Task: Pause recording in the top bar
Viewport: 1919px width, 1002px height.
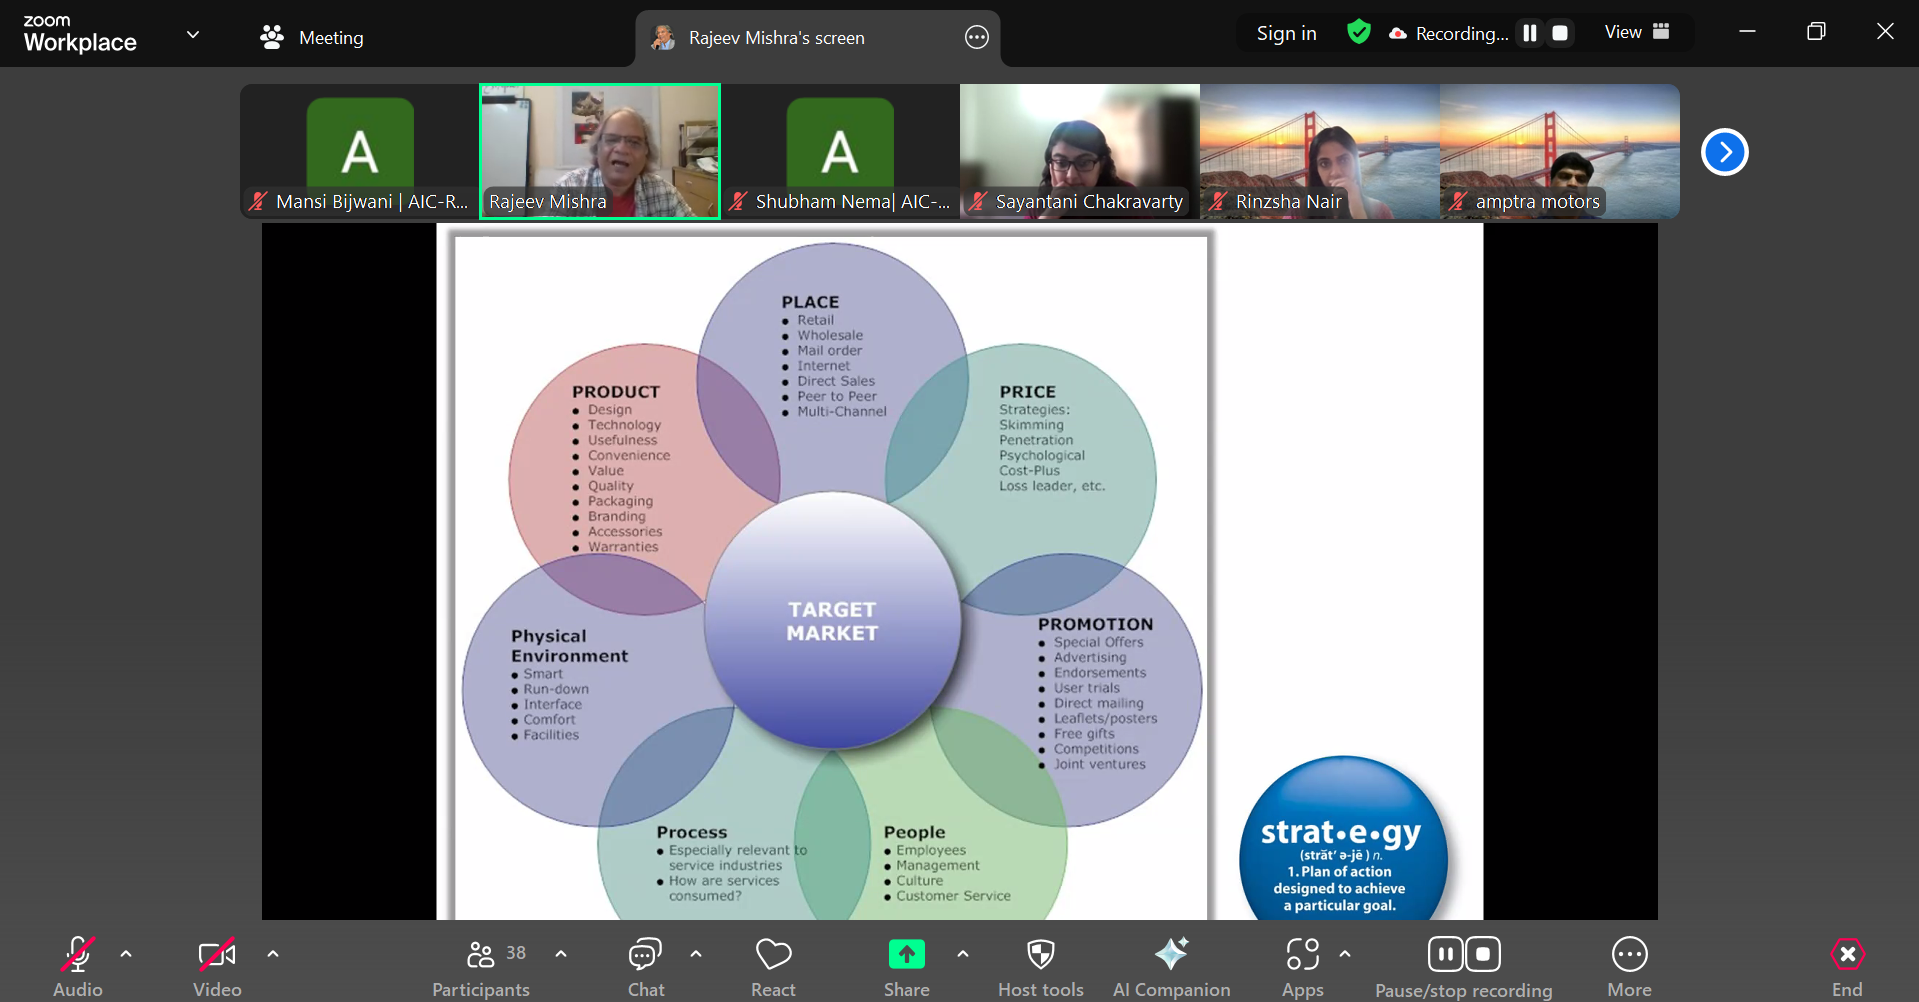Action: tap(1529, 33)
